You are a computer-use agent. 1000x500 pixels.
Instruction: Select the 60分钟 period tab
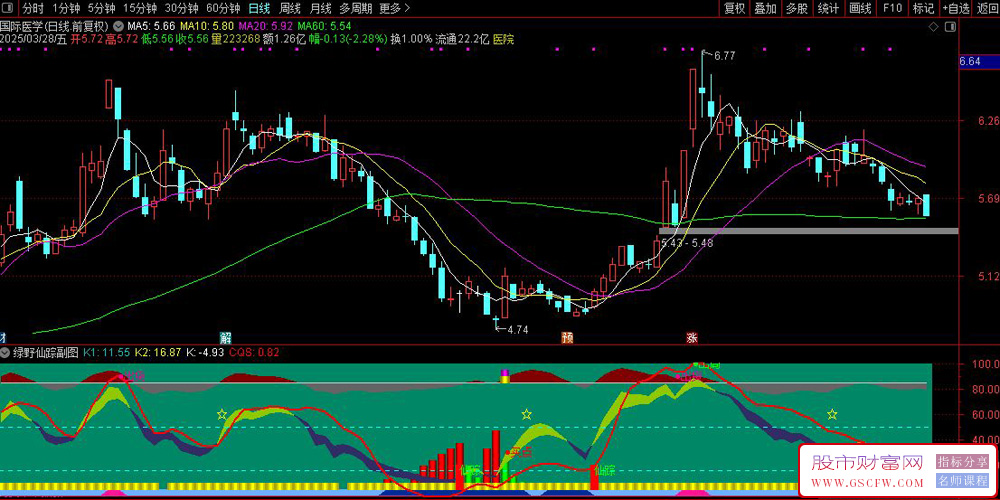pos(223,8)
